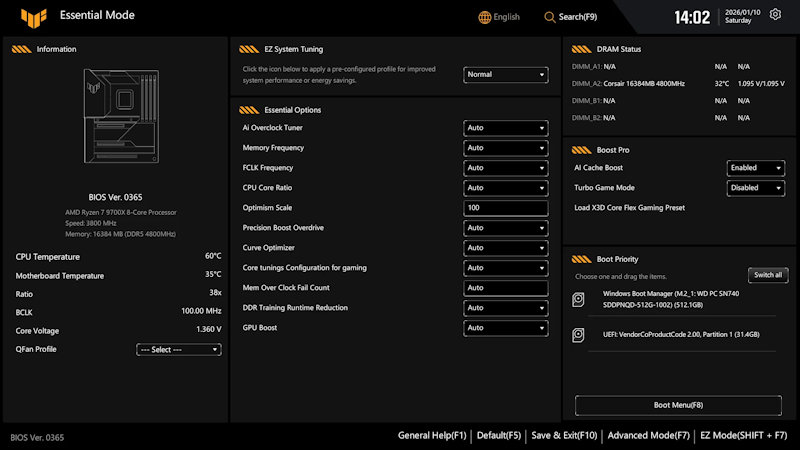Open settings via the gear icon
Viewport: 800px width, 450px height.
775,14
